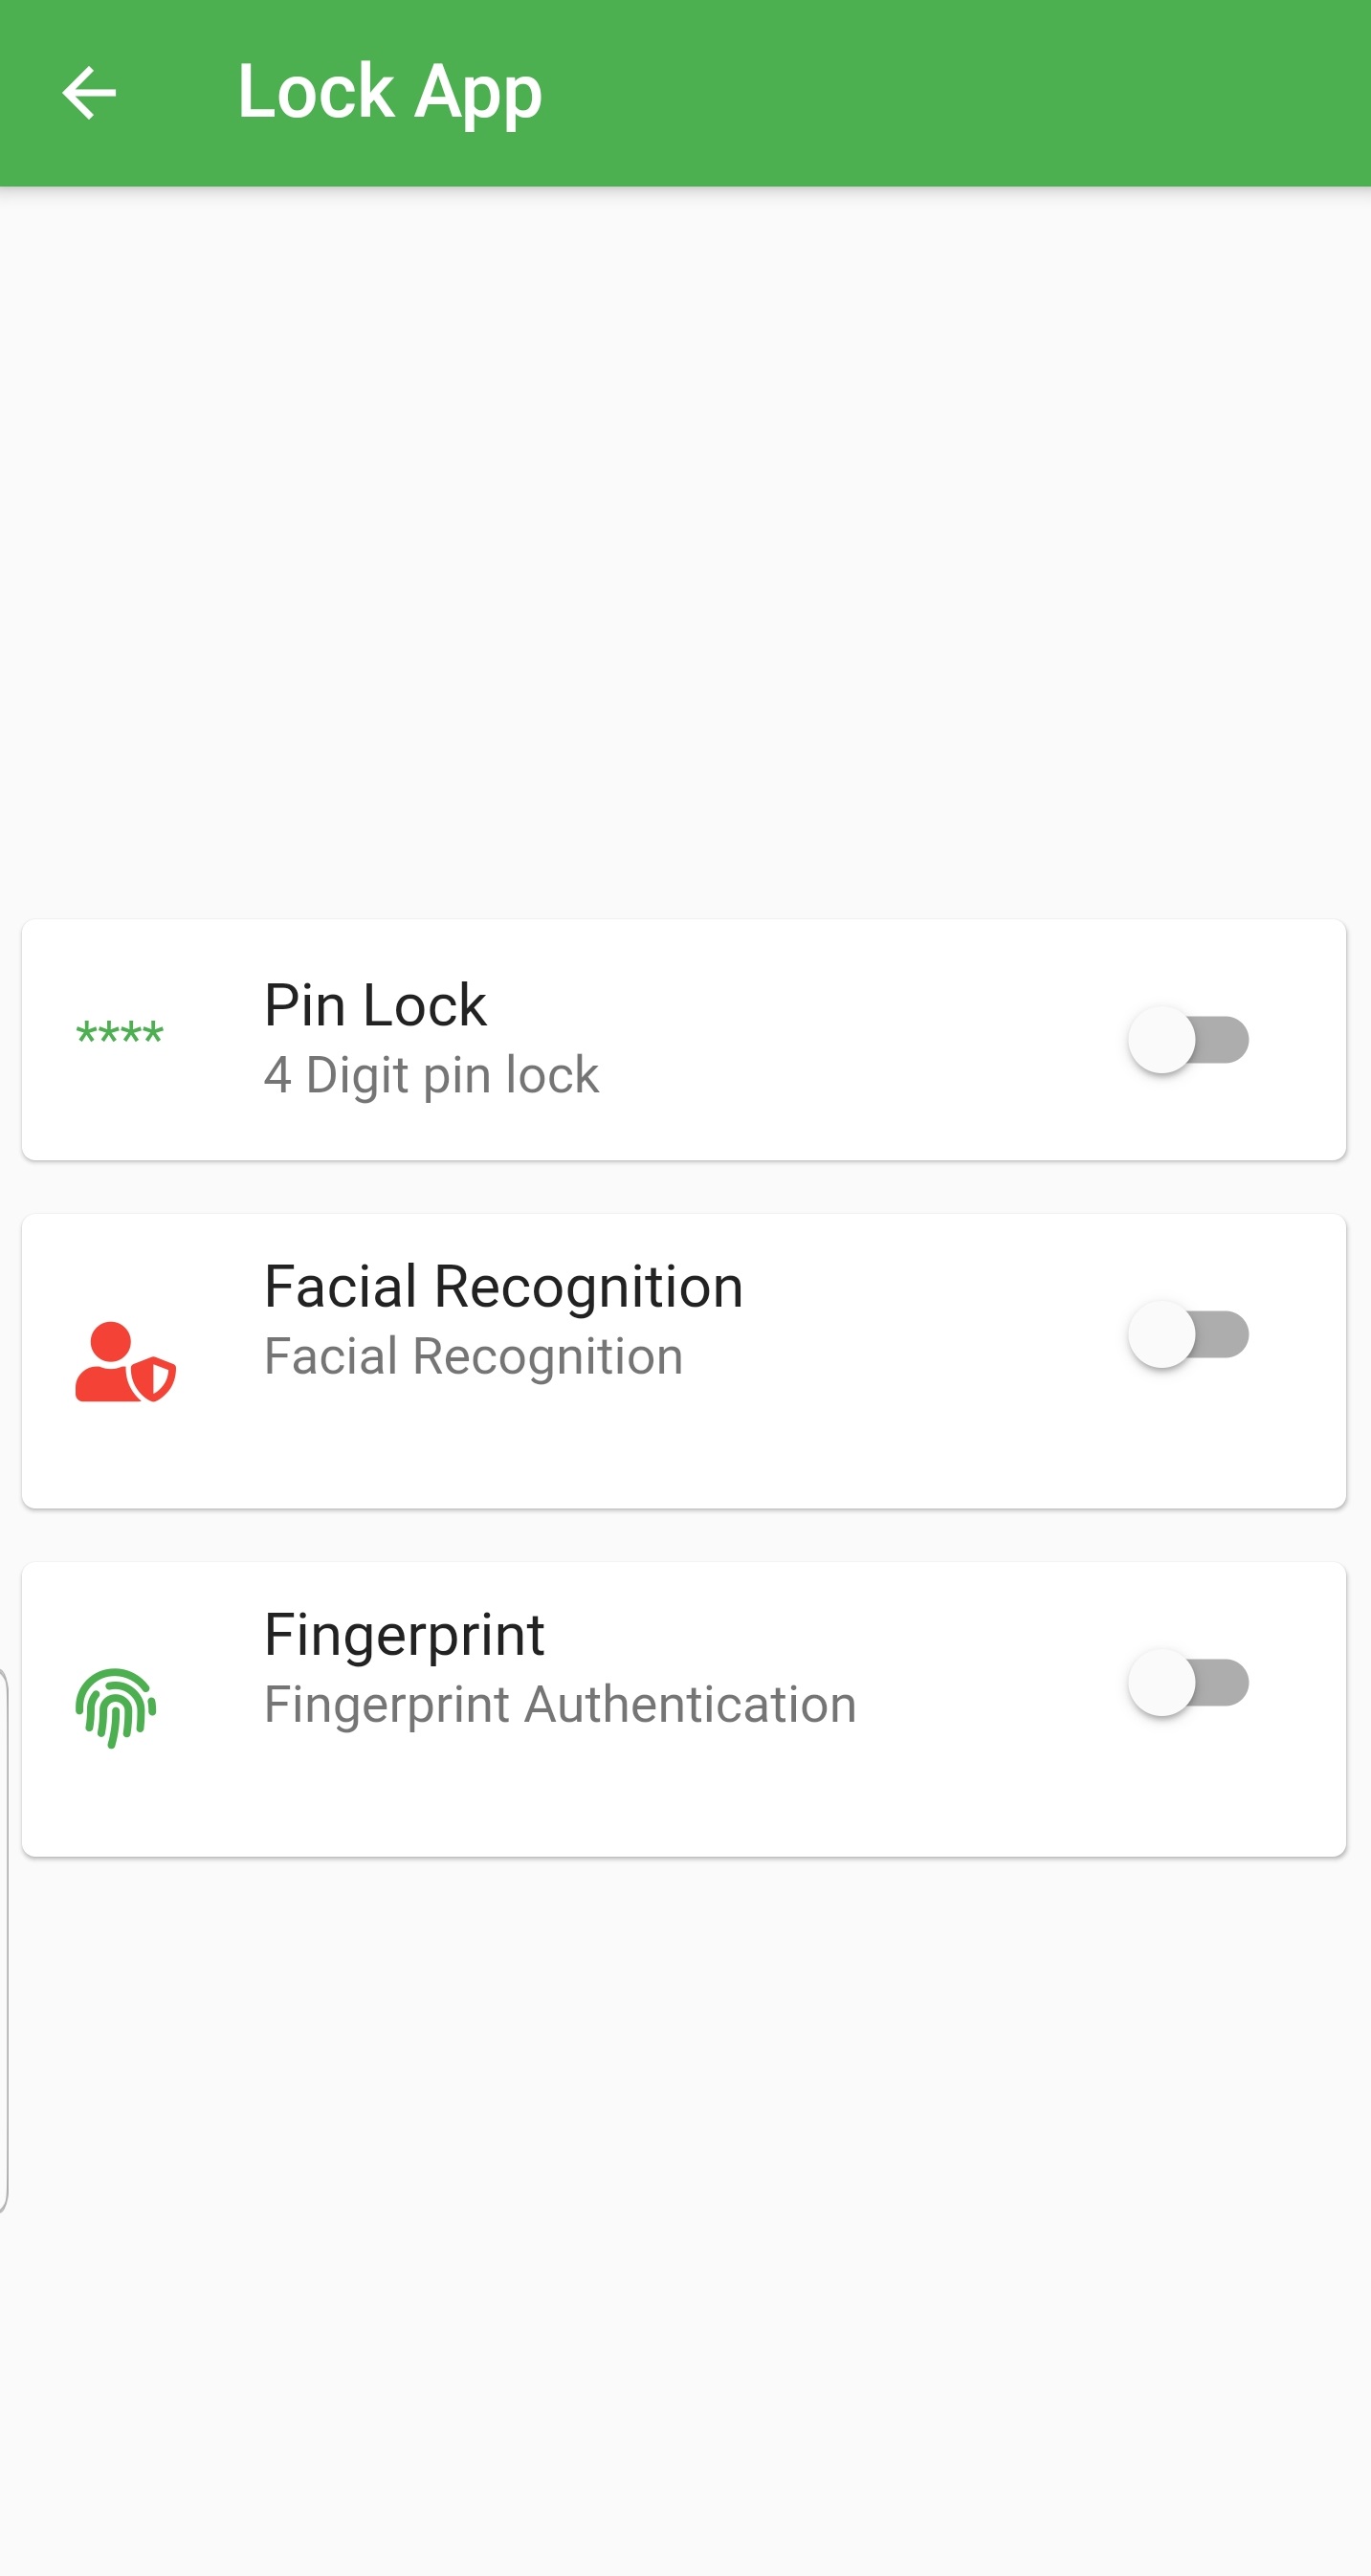Screen dimensions: 1371x2576
Task: Click the grey 'Facial Recognition' subtitle text
Action: tap(473, 1357)
